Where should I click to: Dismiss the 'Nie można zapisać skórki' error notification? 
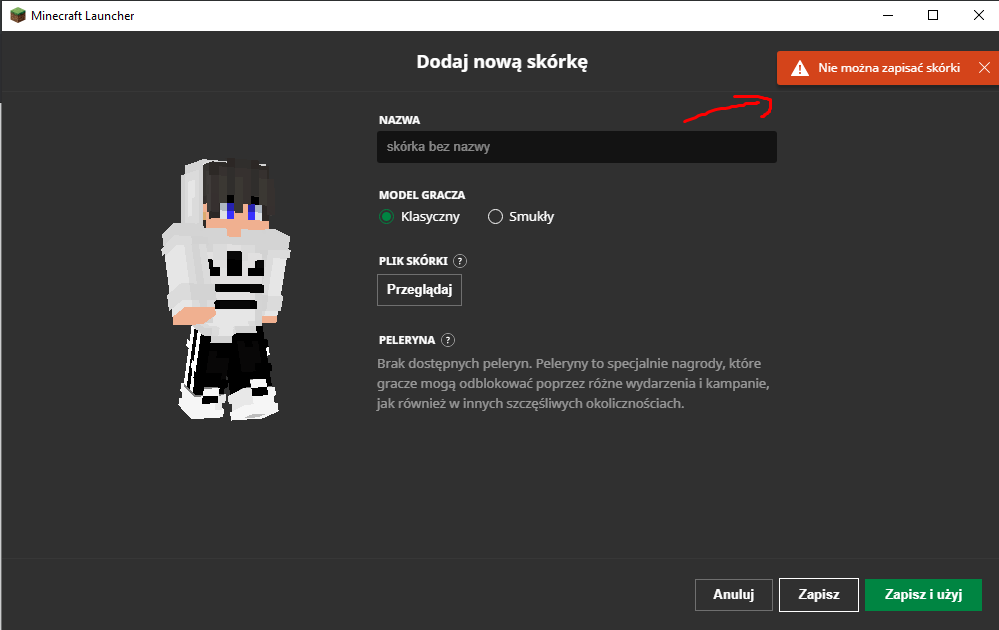click(984, 68)
